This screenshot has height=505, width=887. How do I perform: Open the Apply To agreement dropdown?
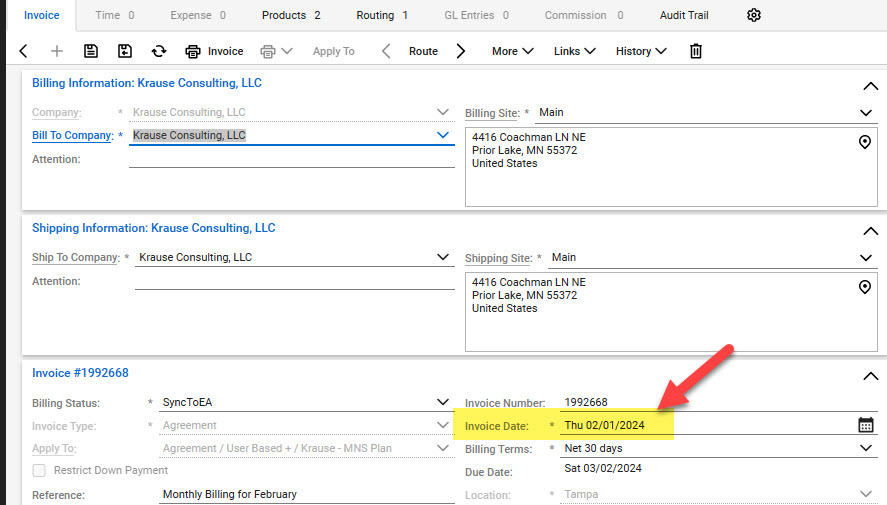tap(443, 448)
